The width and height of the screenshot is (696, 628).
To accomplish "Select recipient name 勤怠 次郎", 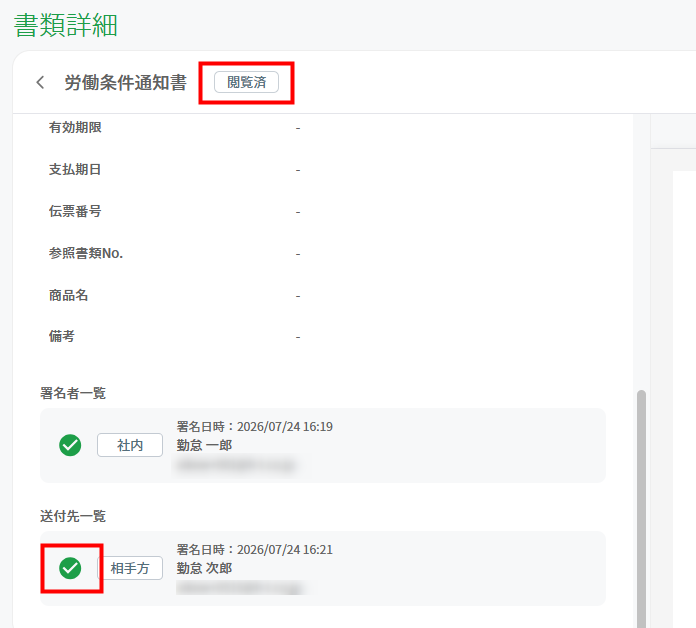I will coord(204,568).
